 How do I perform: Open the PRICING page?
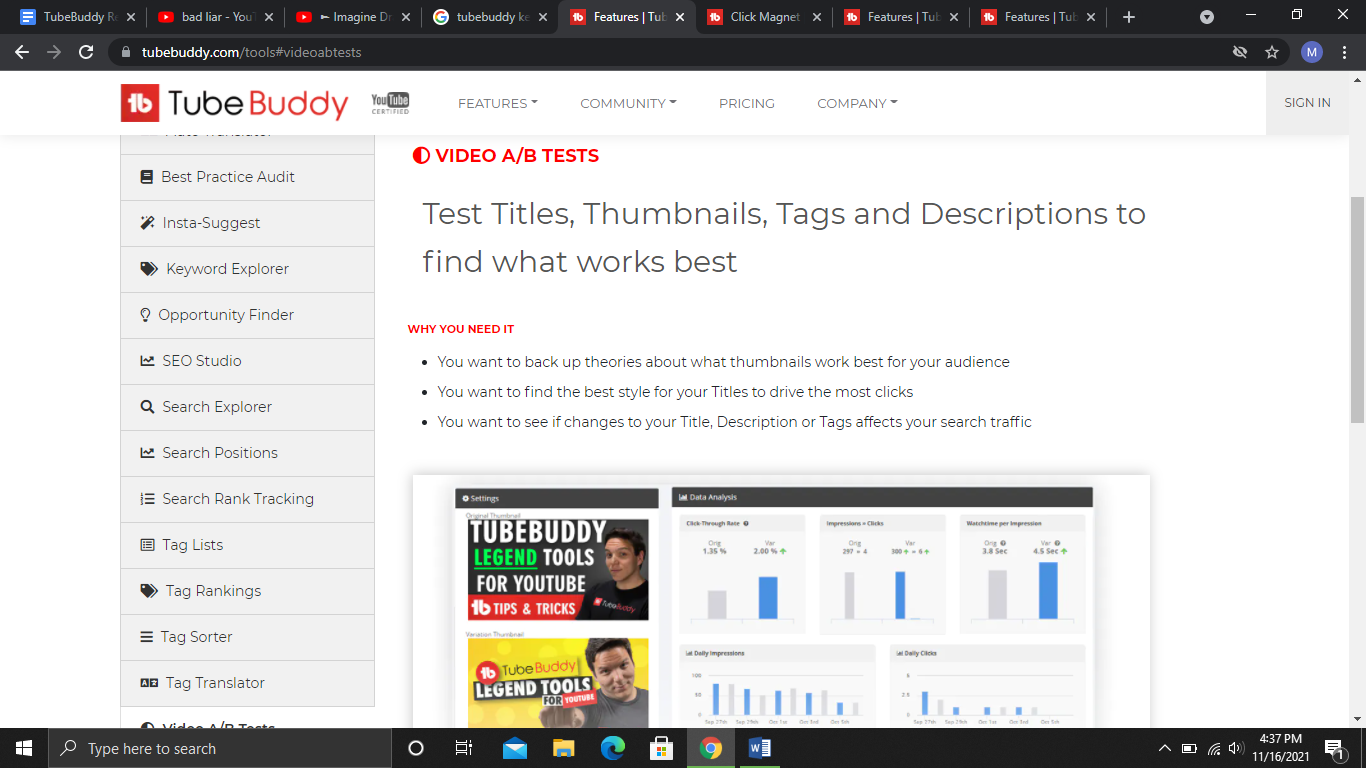coord(747,103)
